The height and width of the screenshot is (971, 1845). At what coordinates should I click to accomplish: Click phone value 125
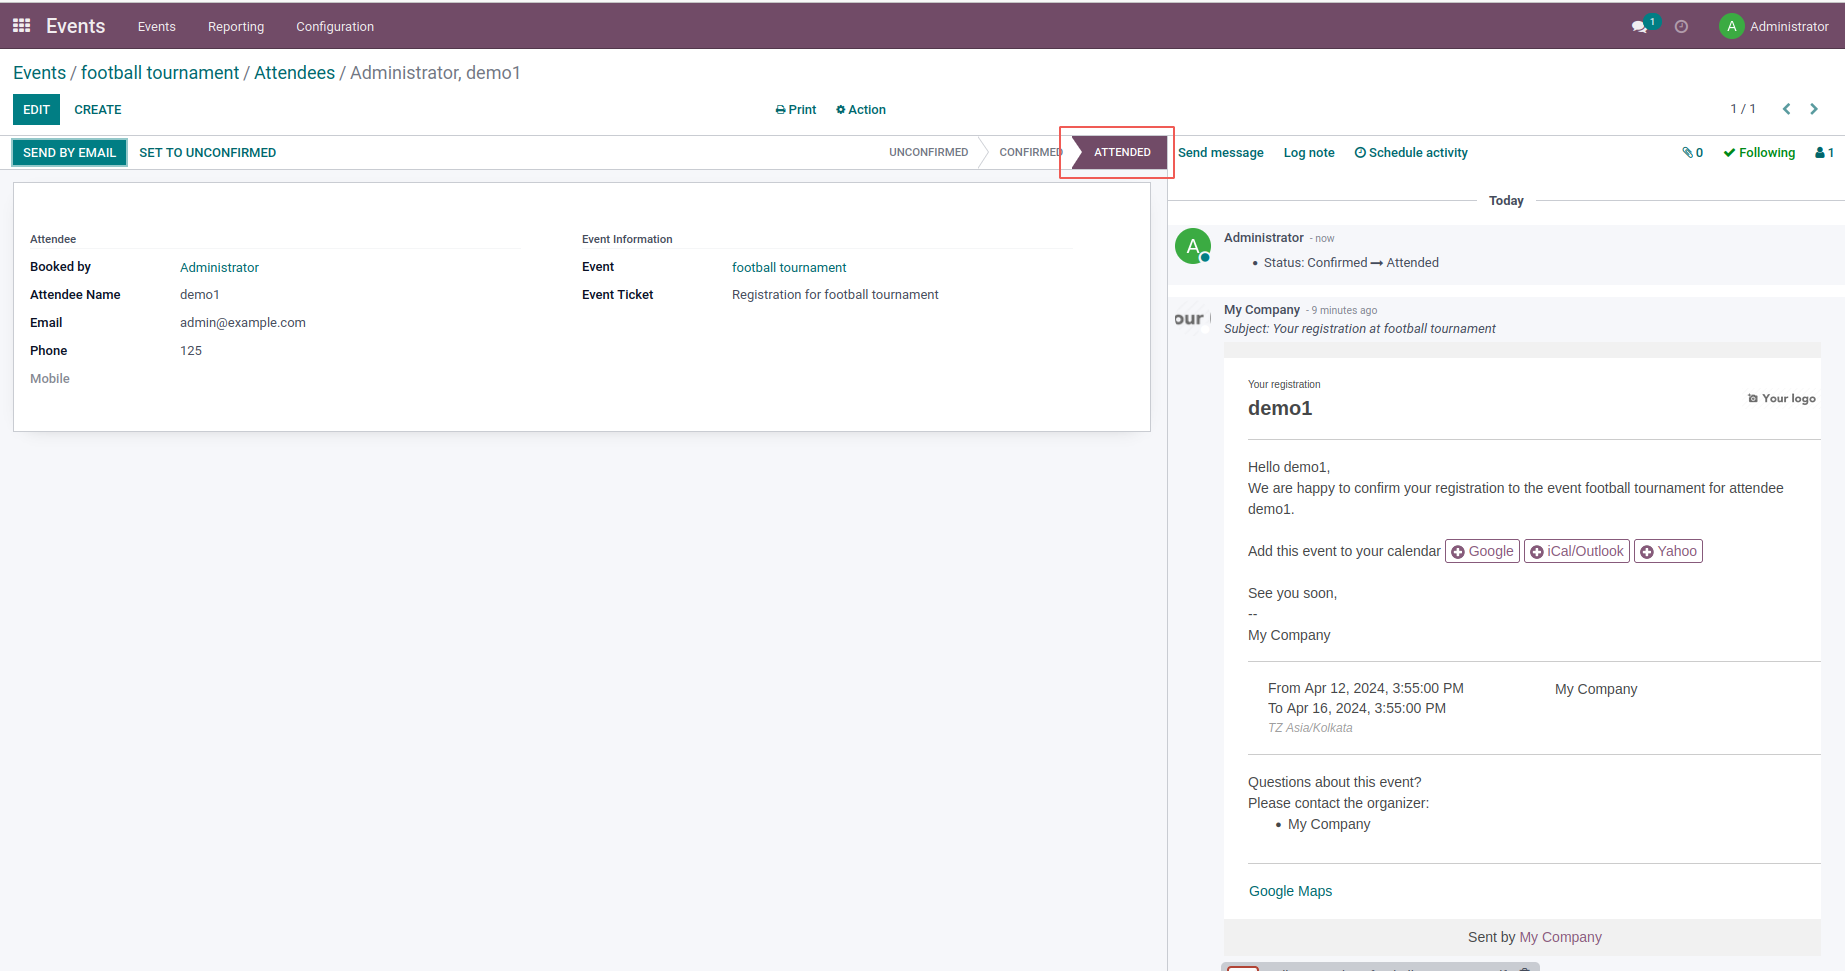[x=191, y=351]
